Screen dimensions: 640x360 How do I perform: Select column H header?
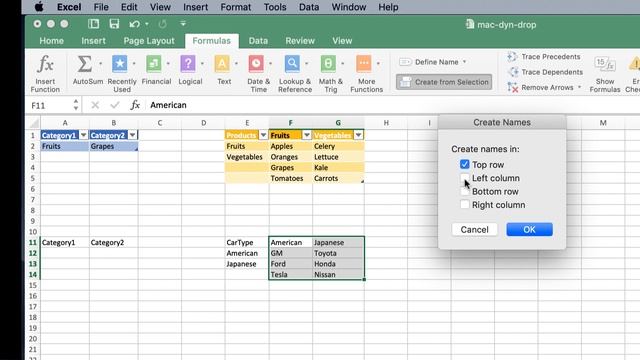coord(386,122)
